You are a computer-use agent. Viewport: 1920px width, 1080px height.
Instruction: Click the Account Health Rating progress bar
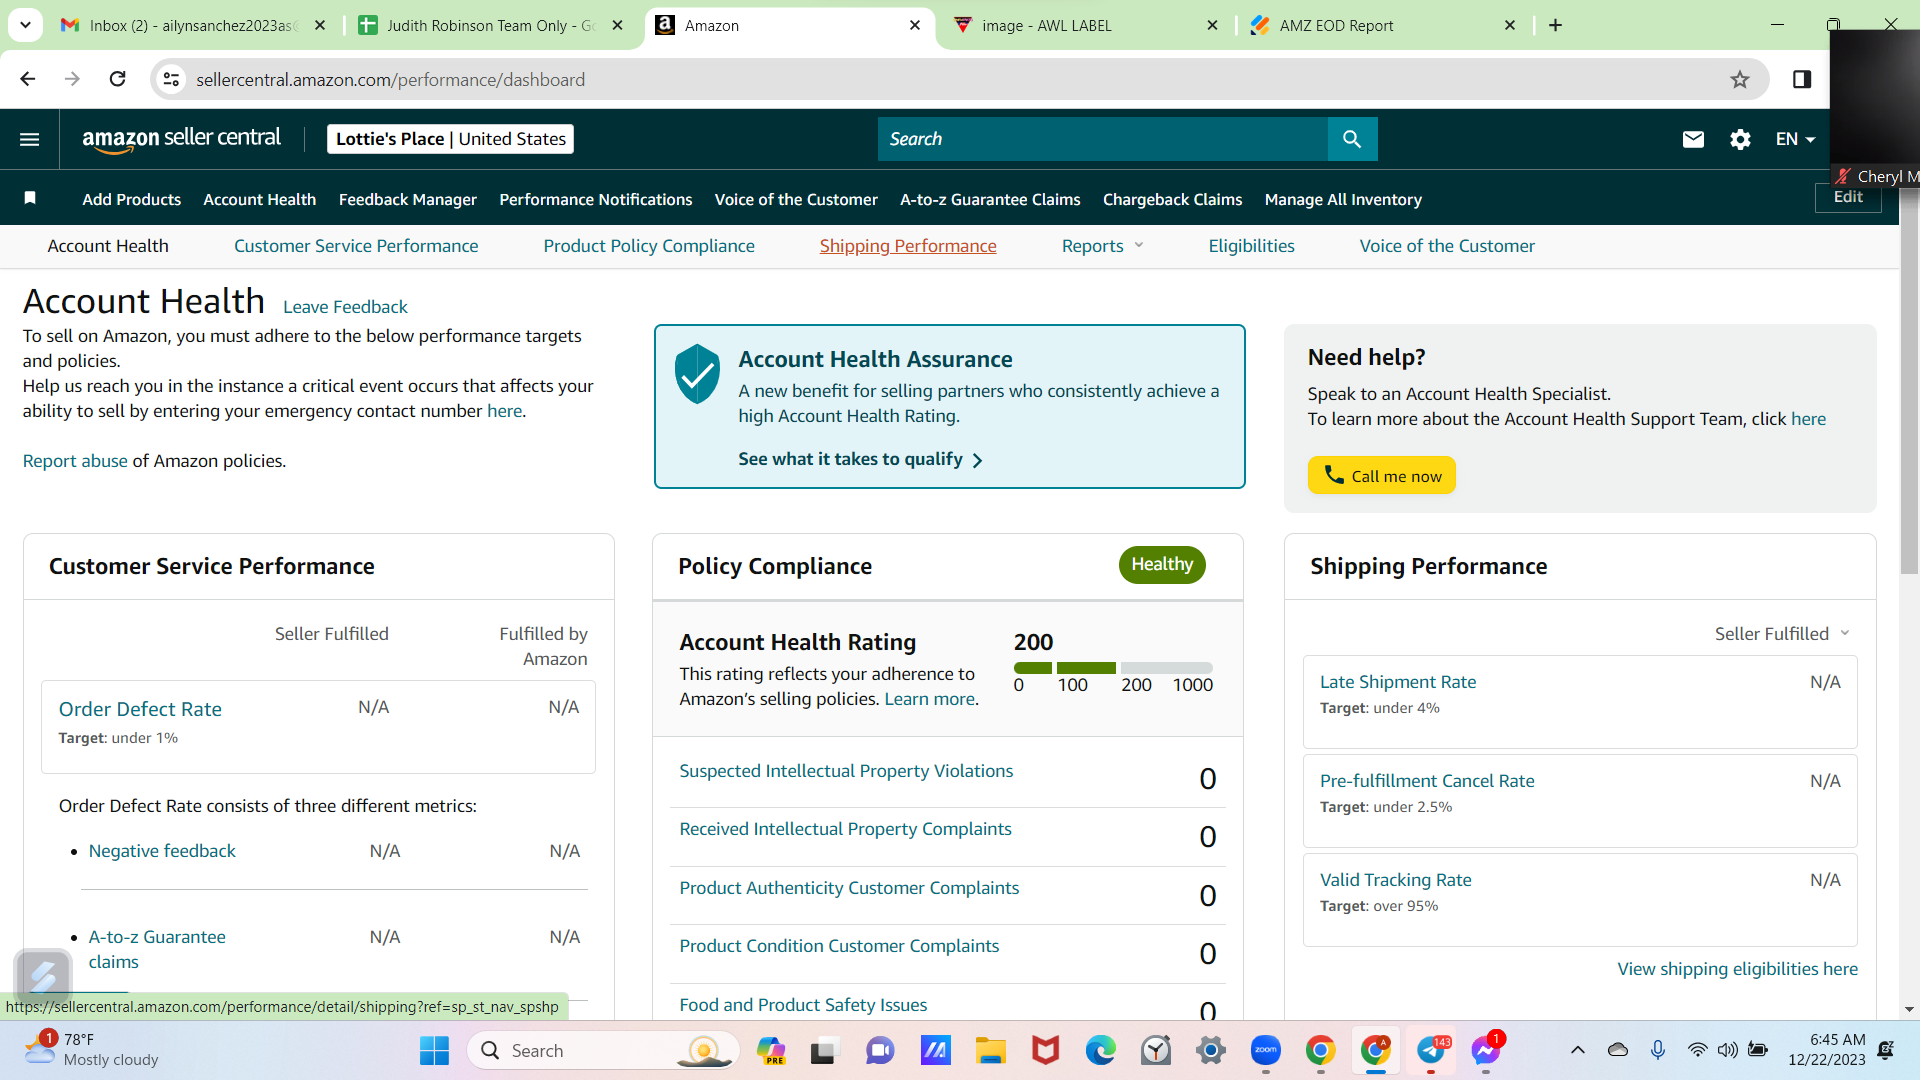pos(1113,667)
